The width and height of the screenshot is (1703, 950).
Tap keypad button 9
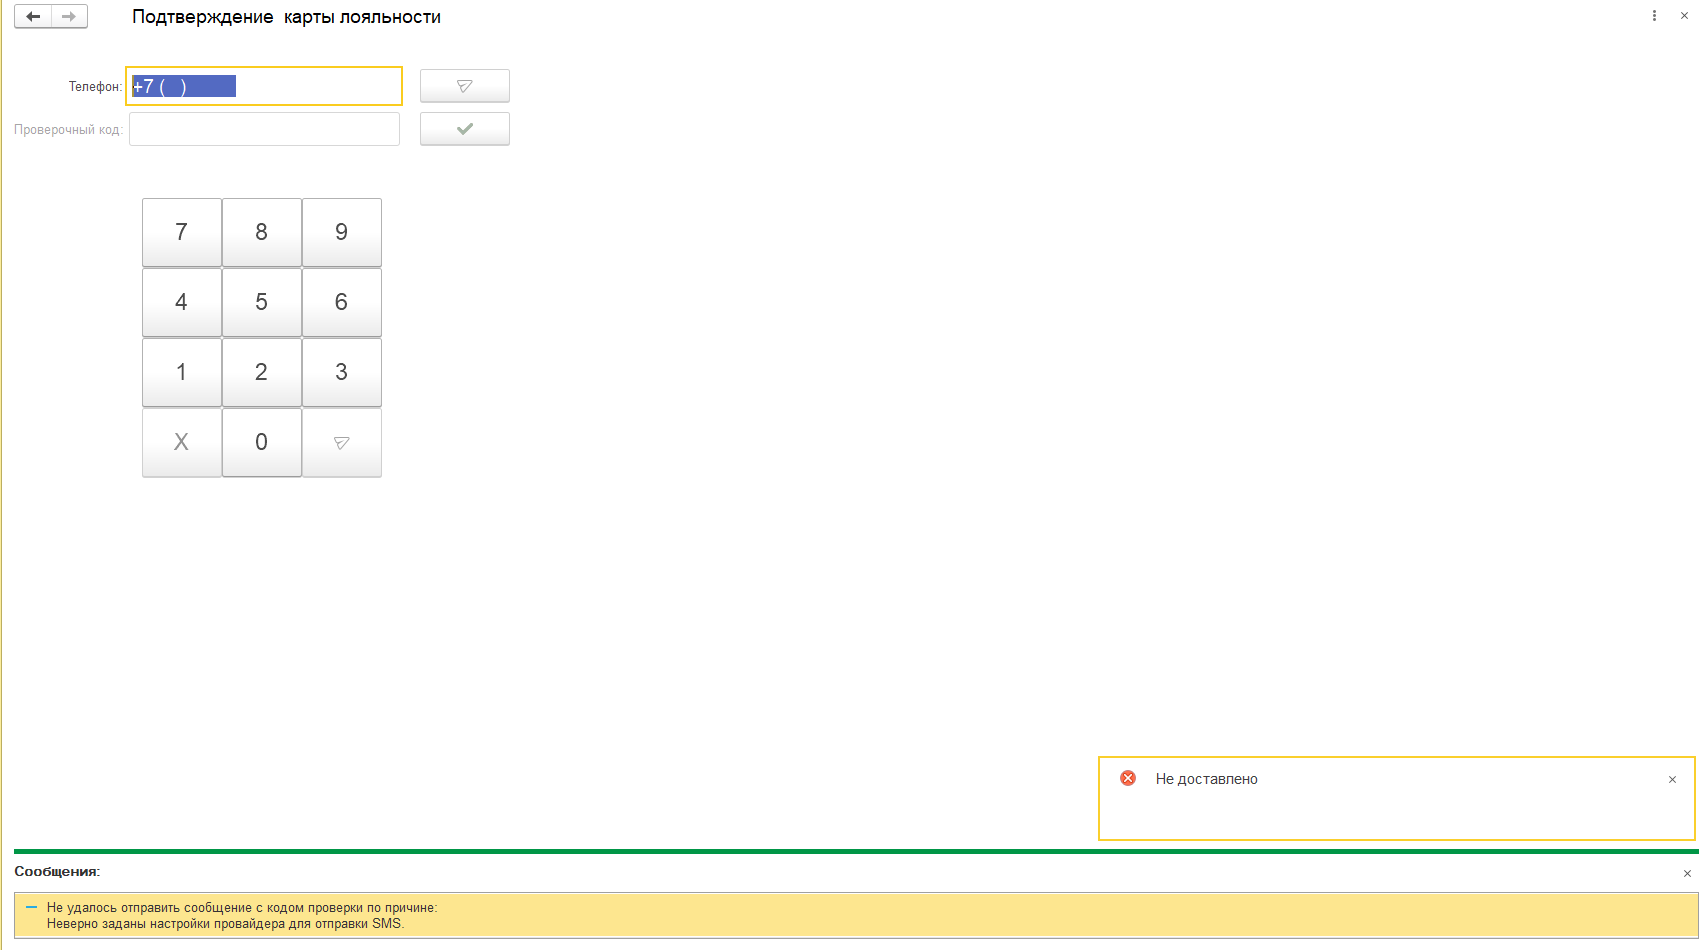coord(341,232)
